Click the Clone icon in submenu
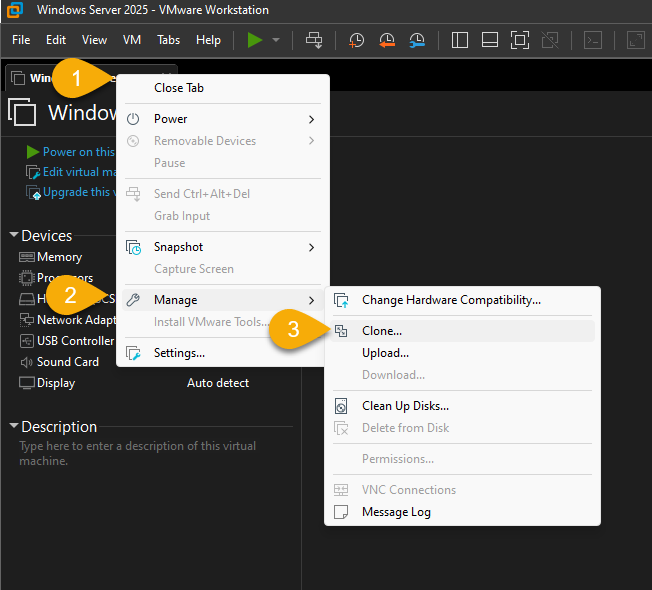Image resolution: width=652 pixels, height=590 pixels. click(x=341, y=331)
